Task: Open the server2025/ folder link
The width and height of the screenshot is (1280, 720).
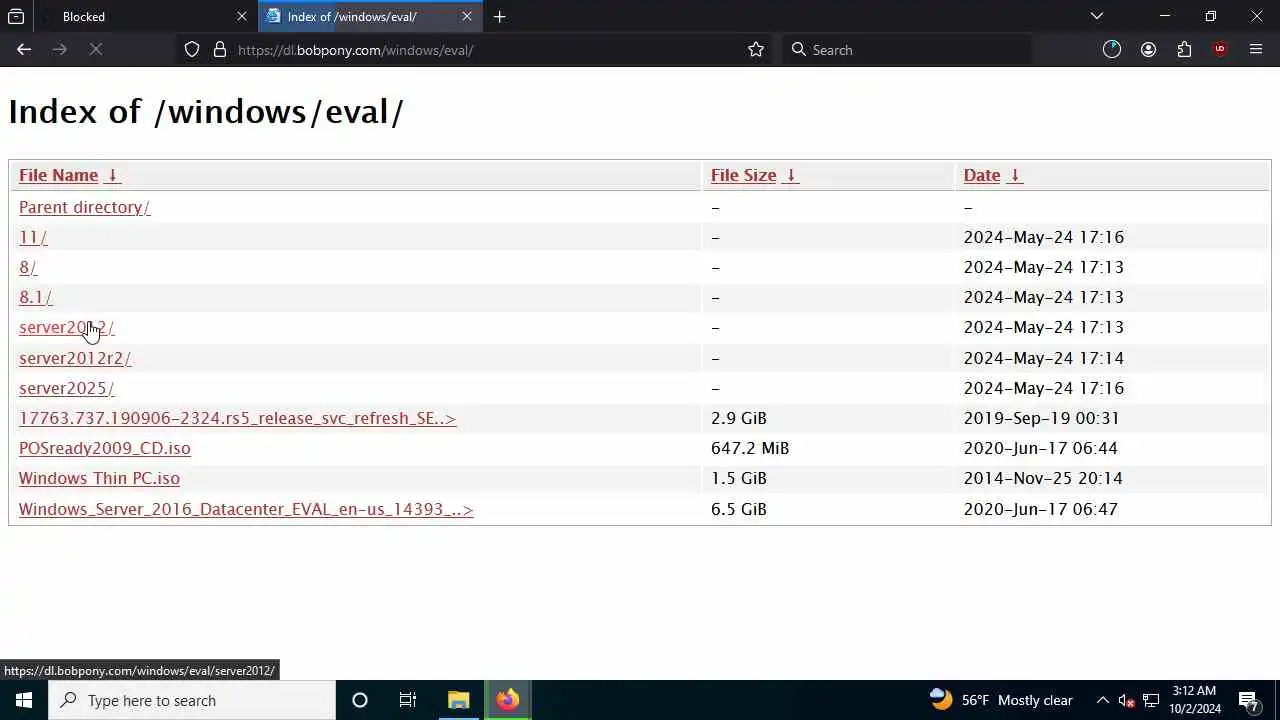Action: [66, 388]
